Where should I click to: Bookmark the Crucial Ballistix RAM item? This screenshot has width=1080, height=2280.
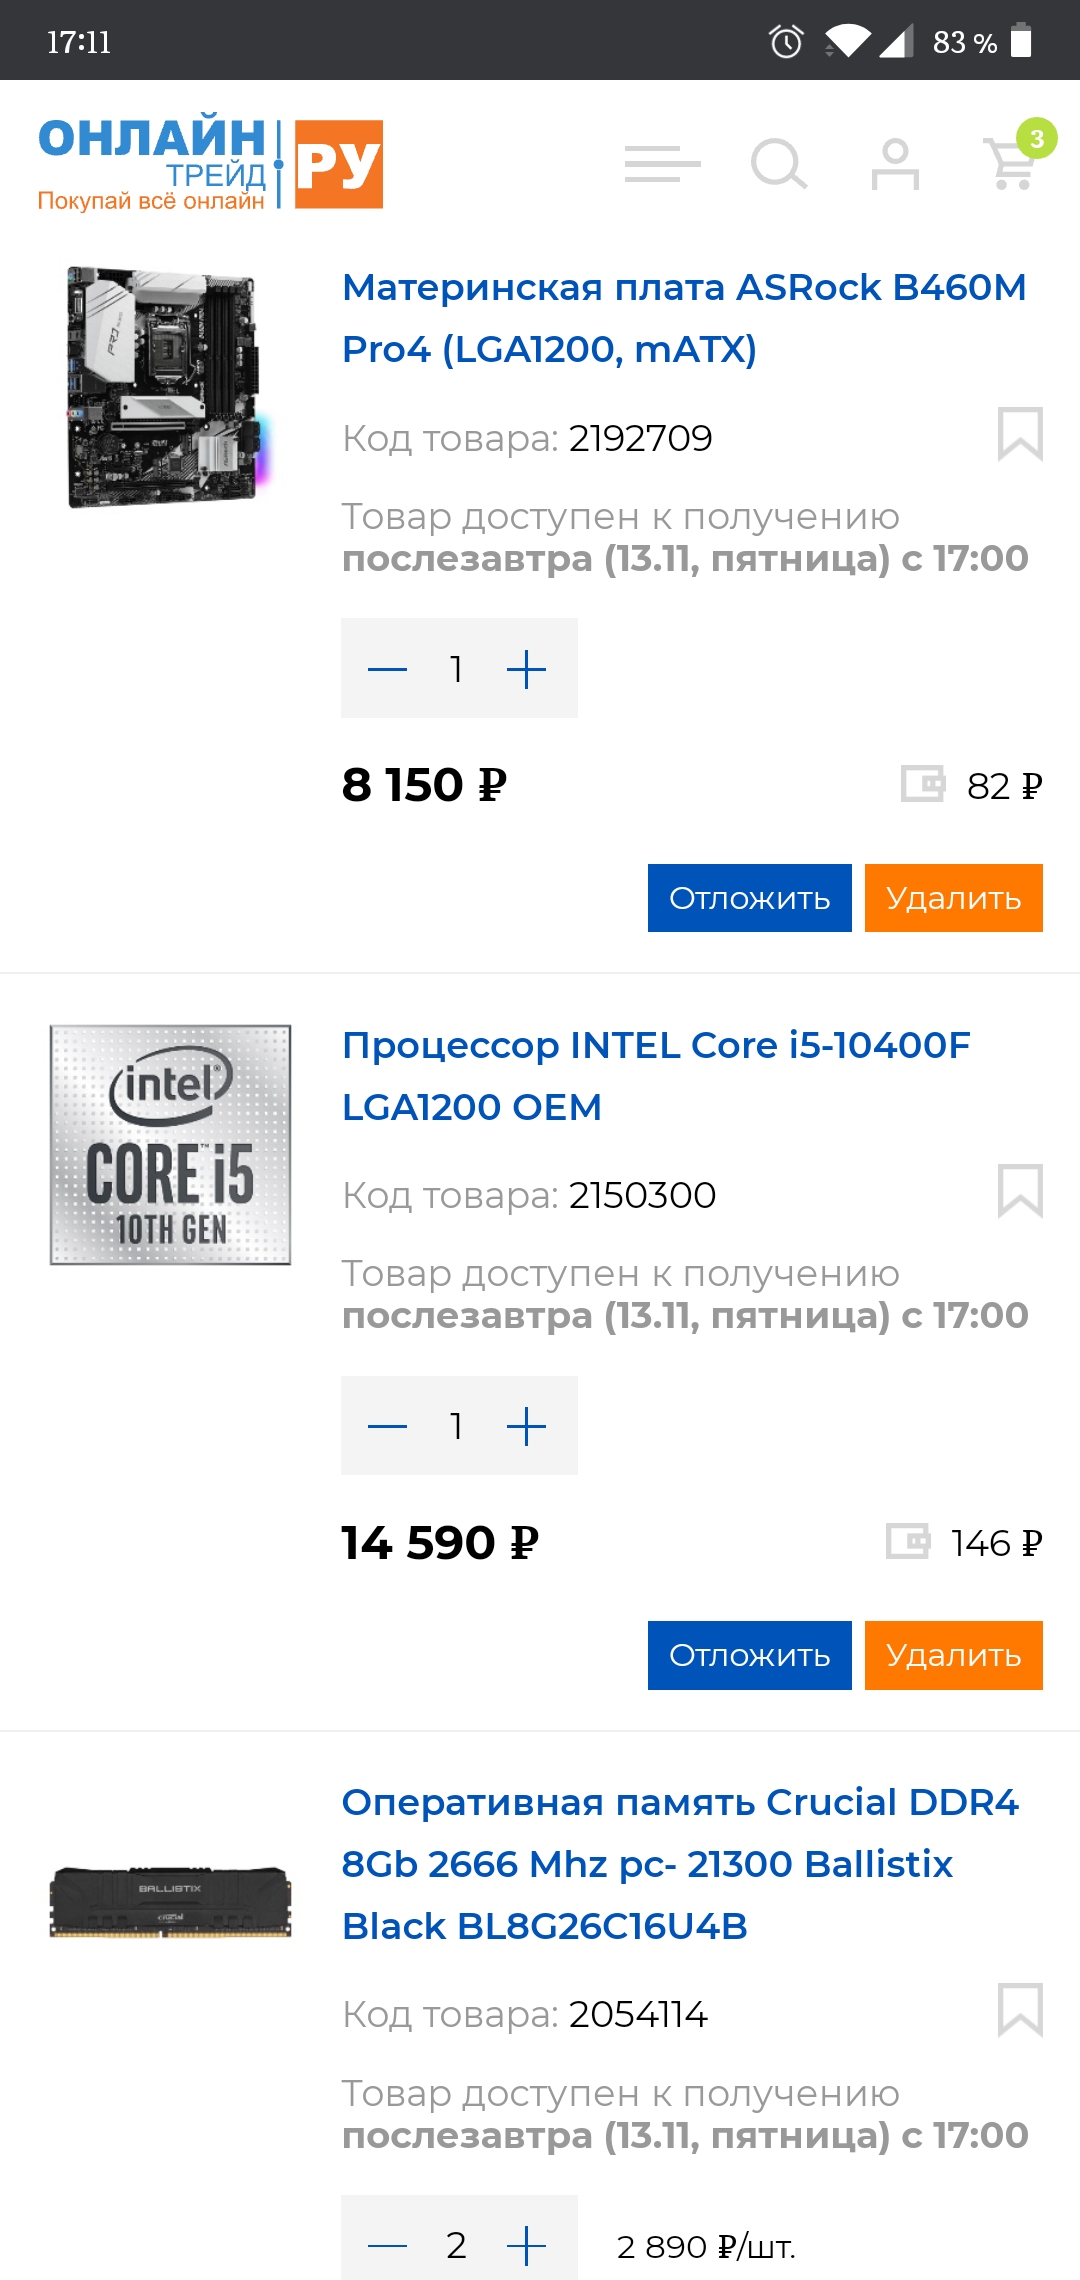click(1020, 2011)
